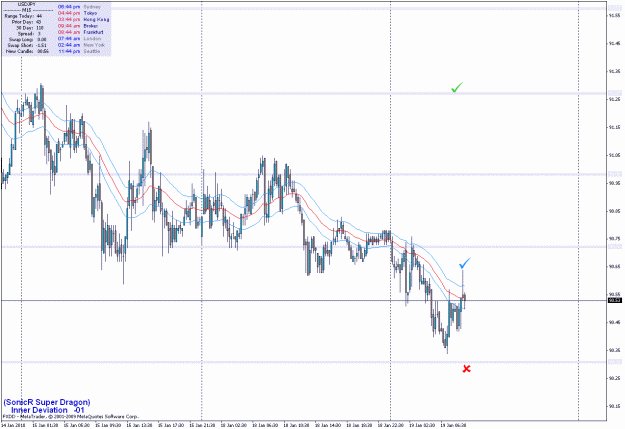Click the Sydney session time row

pos(79,7)
